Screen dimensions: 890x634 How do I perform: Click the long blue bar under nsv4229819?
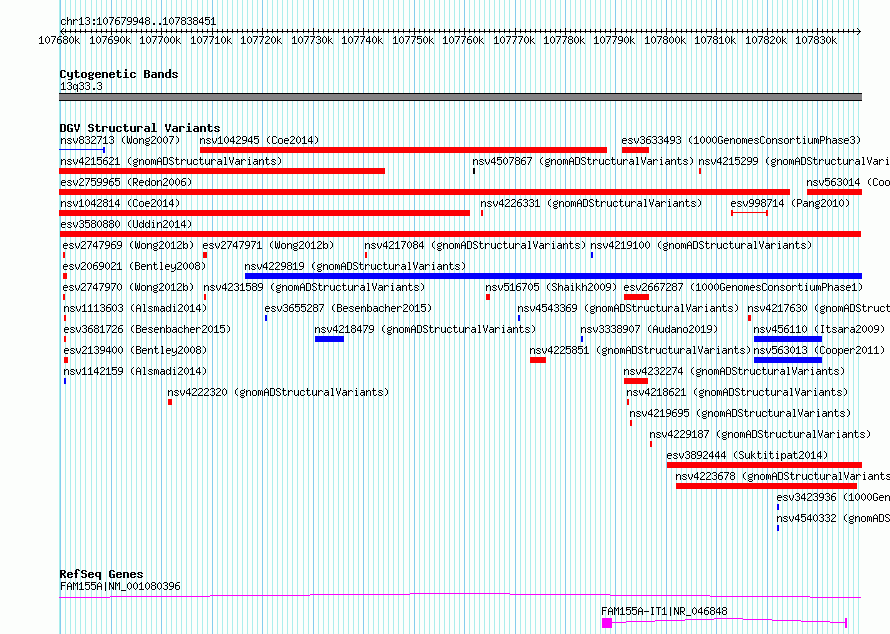pyautogui.click(x=553, y=276)
